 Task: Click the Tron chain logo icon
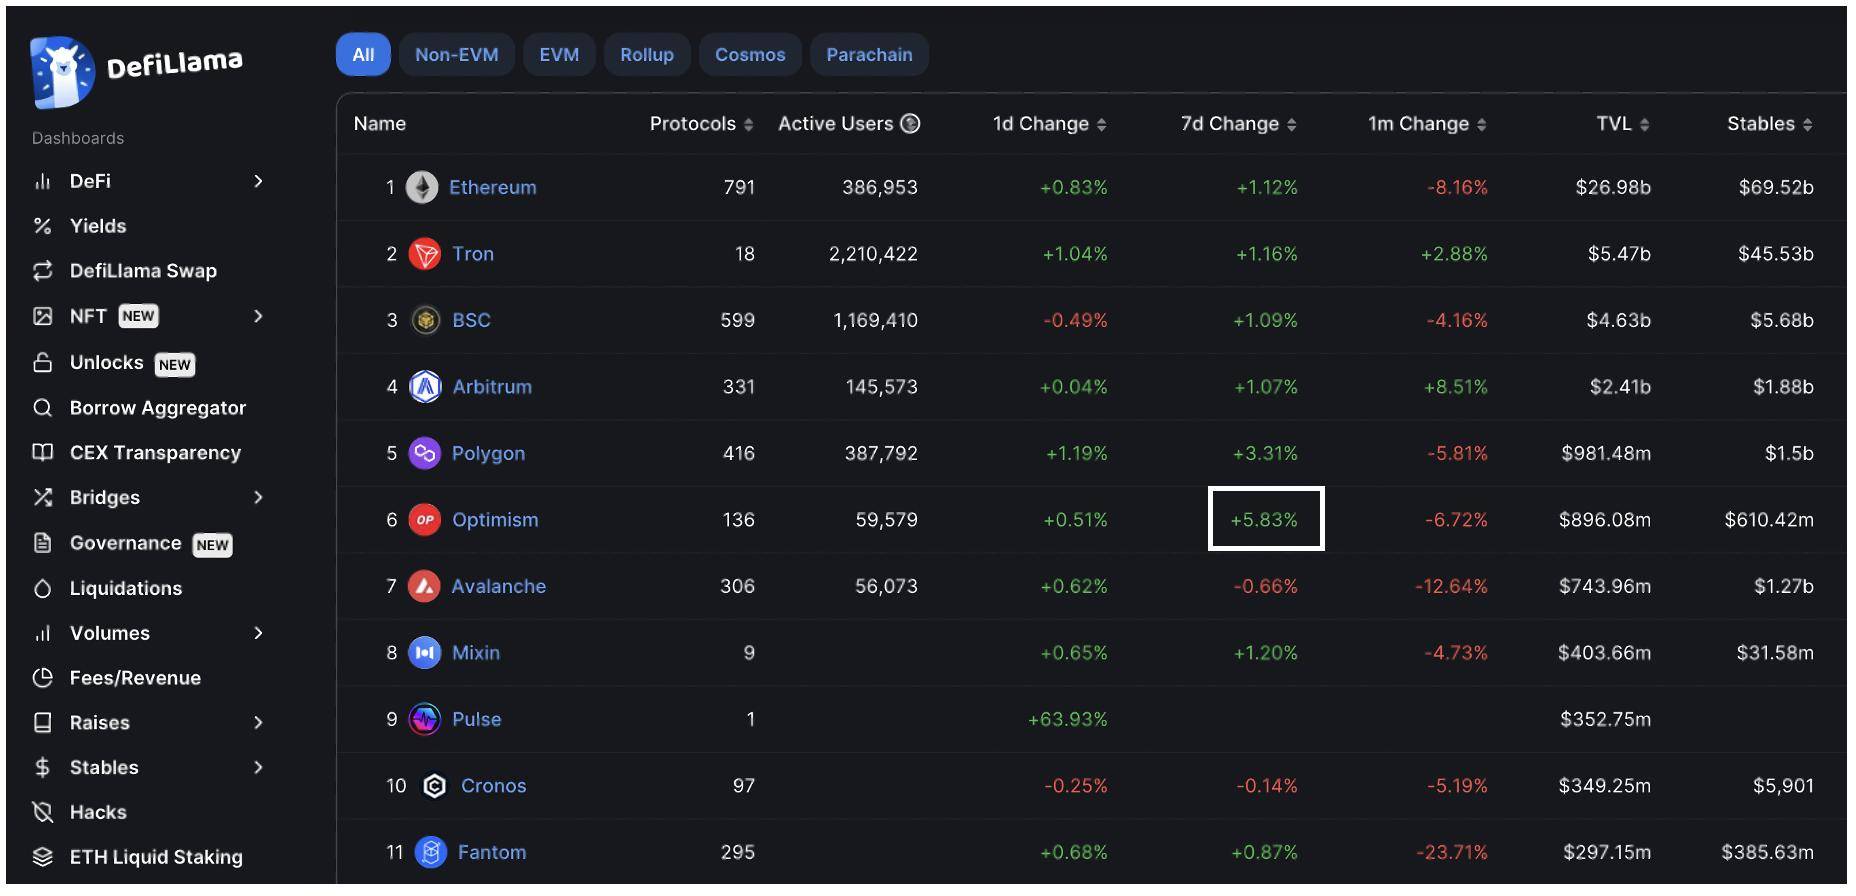click(425, 254)
